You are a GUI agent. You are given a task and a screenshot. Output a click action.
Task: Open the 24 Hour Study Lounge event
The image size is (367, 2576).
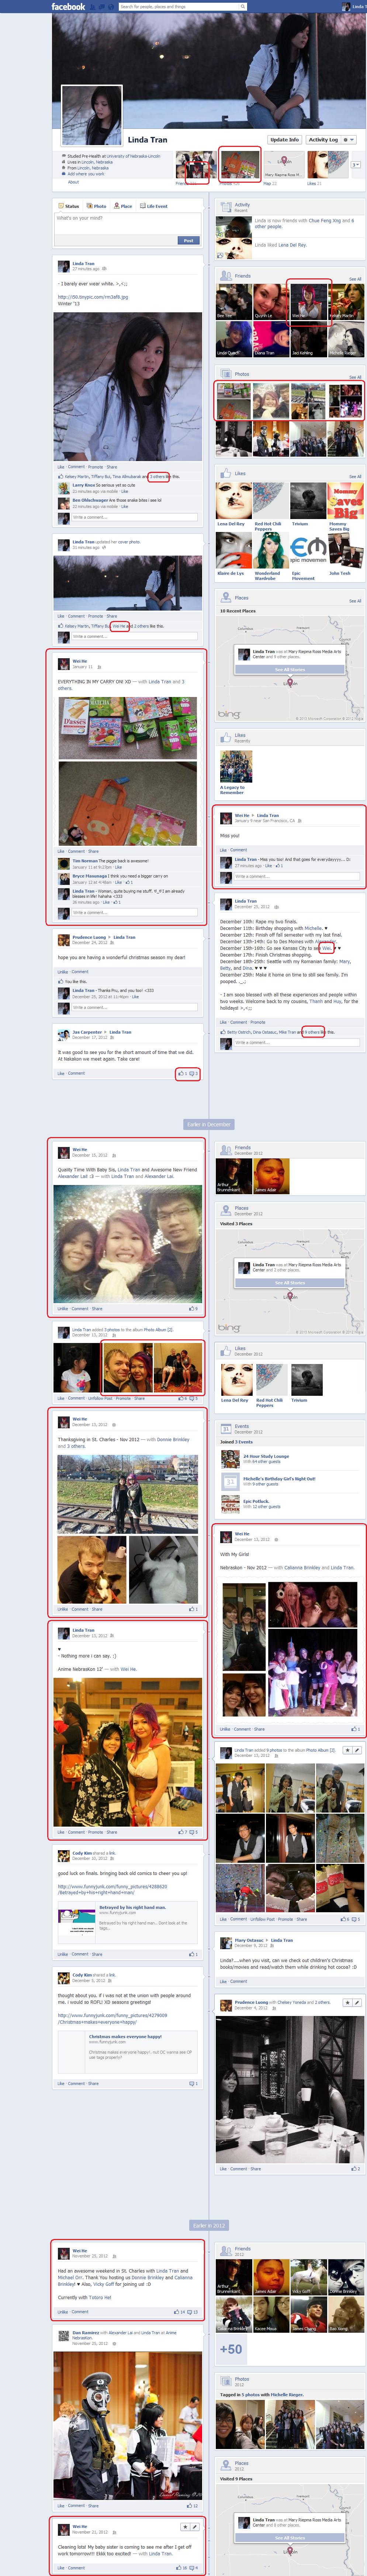(x=266, y=1456)
